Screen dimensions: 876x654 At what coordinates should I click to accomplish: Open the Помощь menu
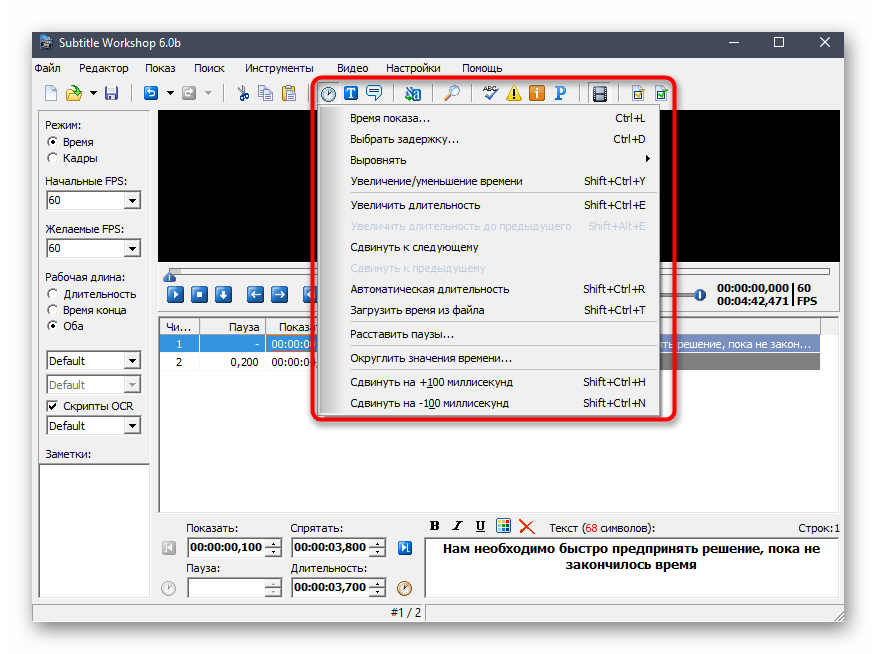[482, 68]
